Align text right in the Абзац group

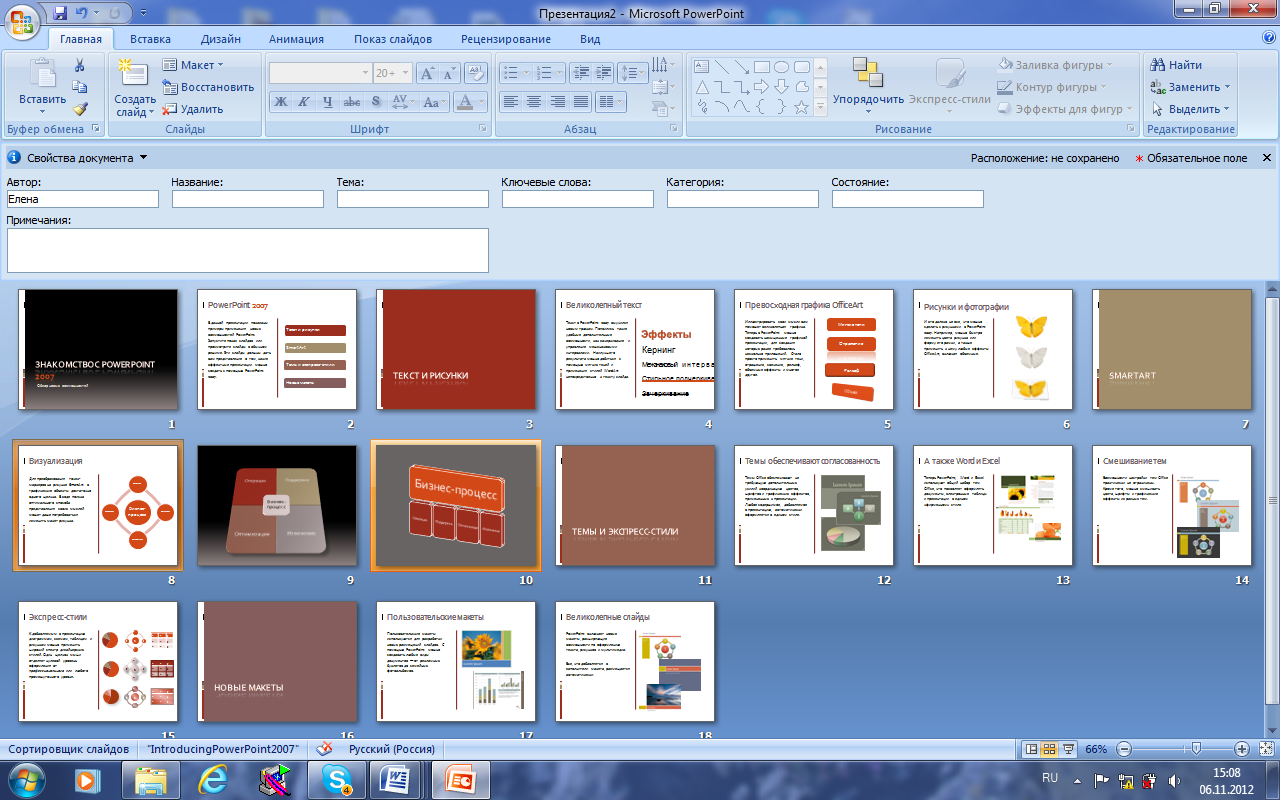[557, 102]
